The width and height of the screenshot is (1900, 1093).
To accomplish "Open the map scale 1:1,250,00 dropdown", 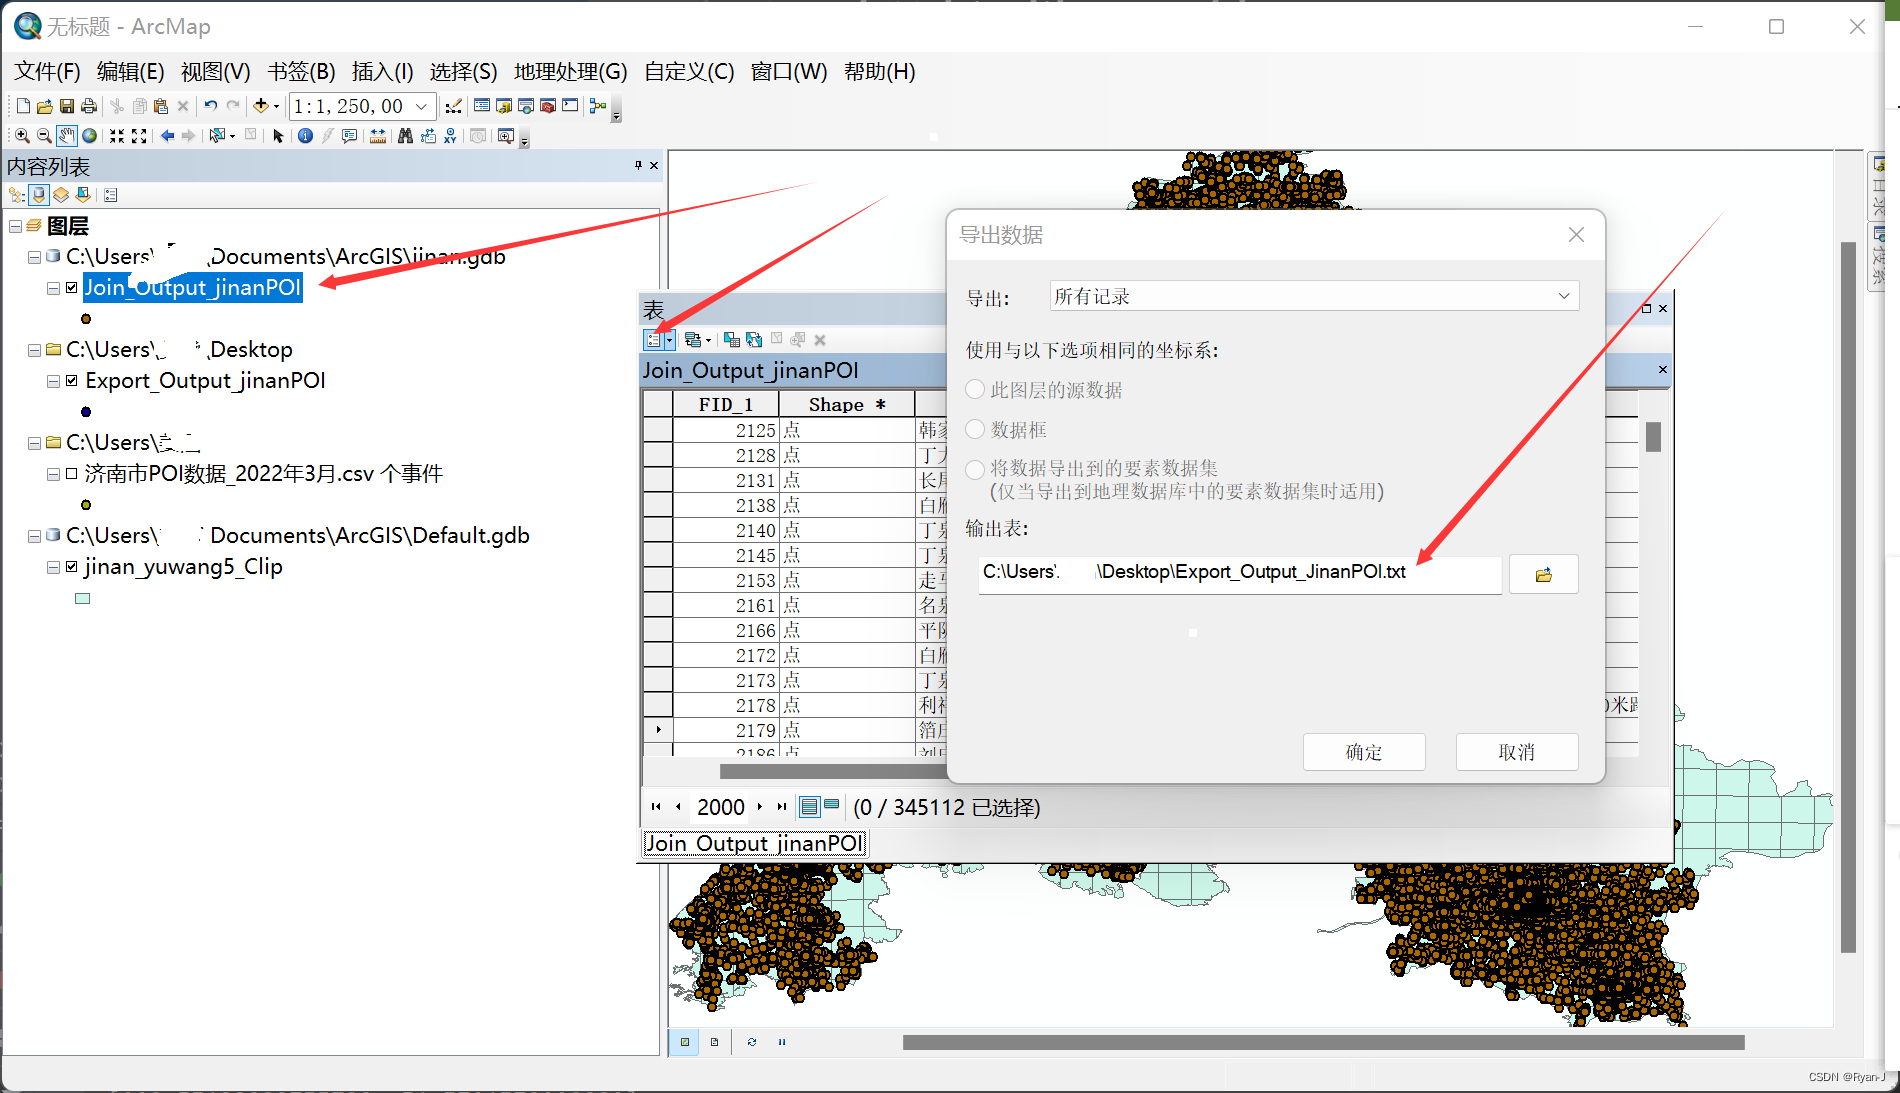I will [421, 106].
